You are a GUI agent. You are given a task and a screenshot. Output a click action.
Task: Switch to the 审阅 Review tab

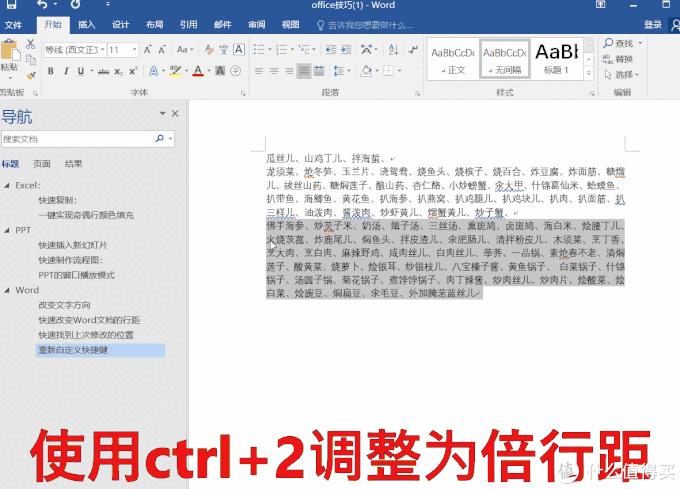tap(256, 25)
